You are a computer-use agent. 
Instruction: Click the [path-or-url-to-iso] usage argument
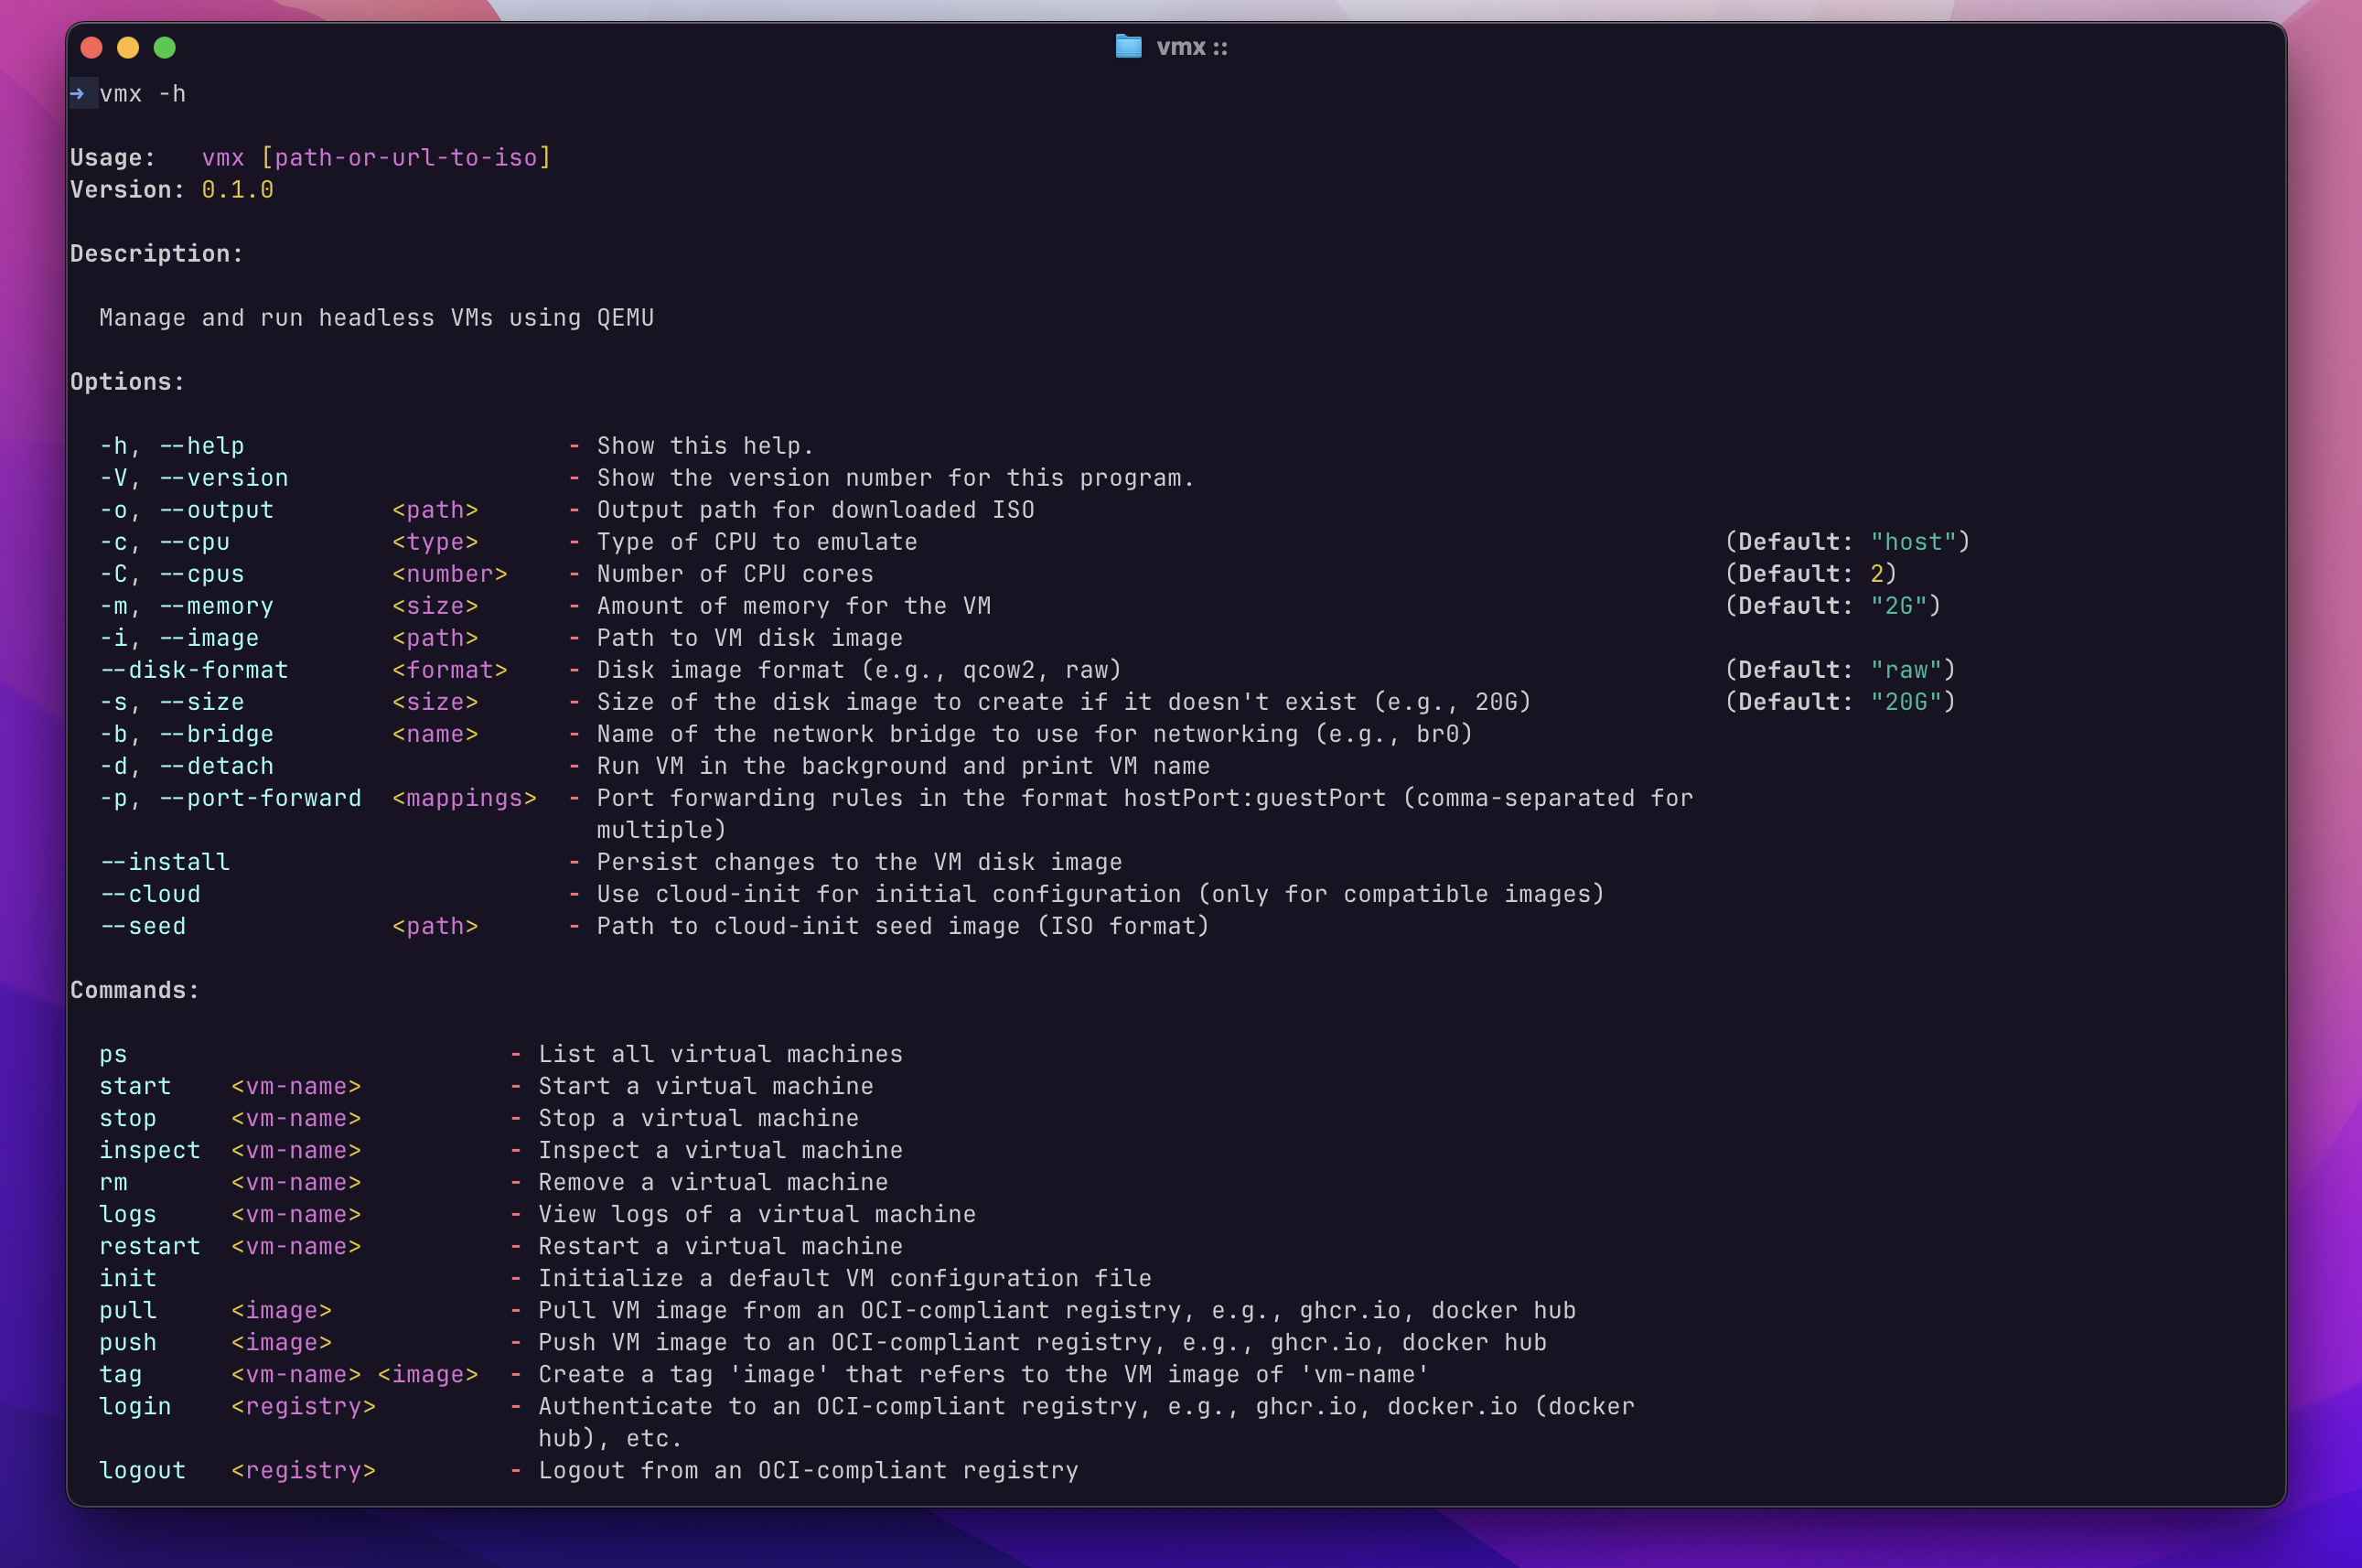[x=405, y=158]
